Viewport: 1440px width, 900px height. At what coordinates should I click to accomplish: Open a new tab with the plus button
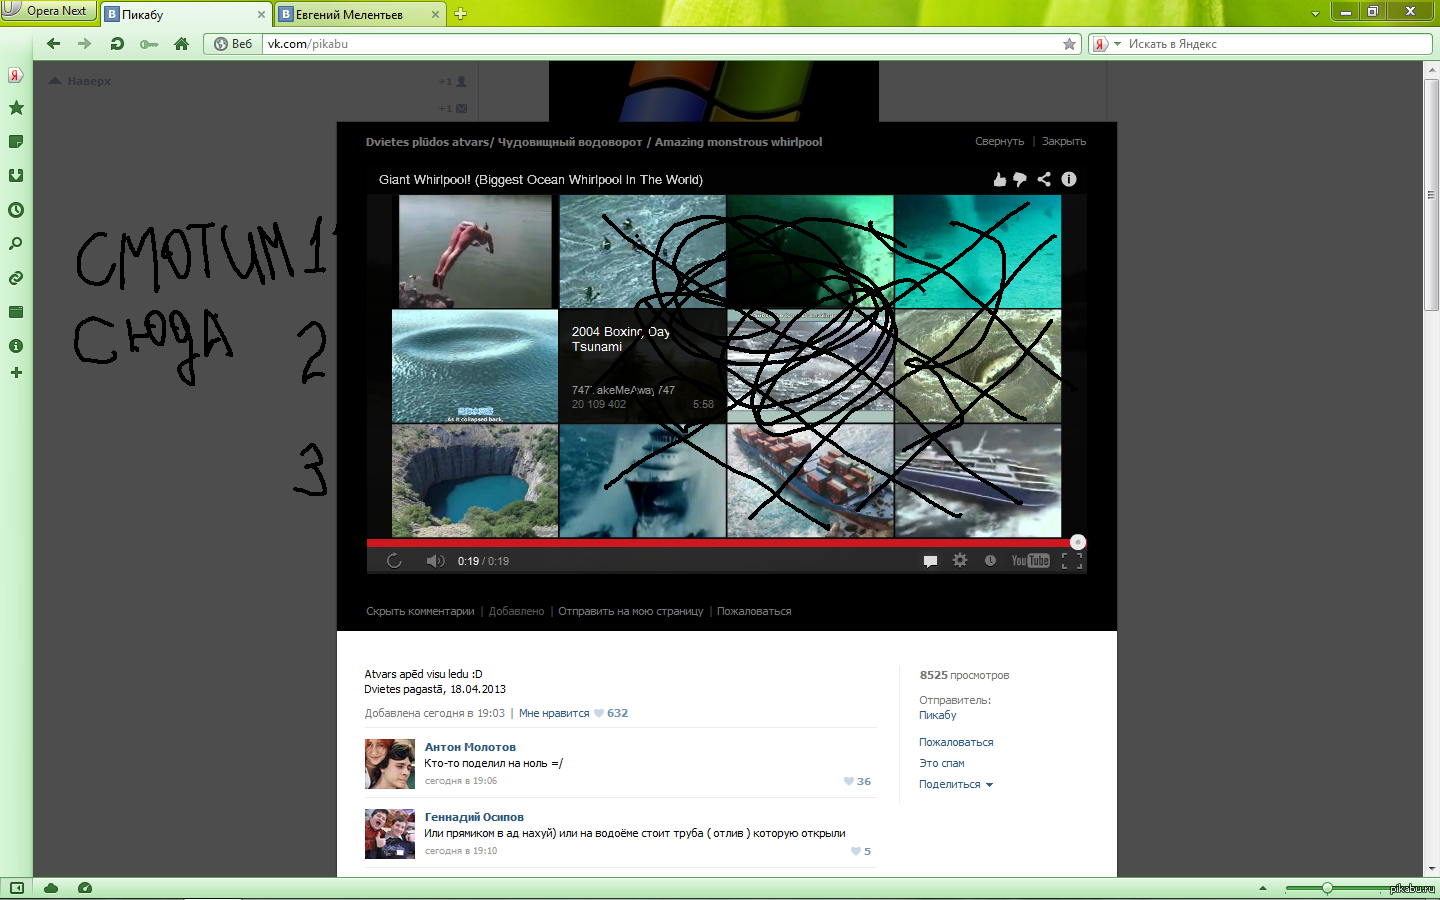point(461,14)
